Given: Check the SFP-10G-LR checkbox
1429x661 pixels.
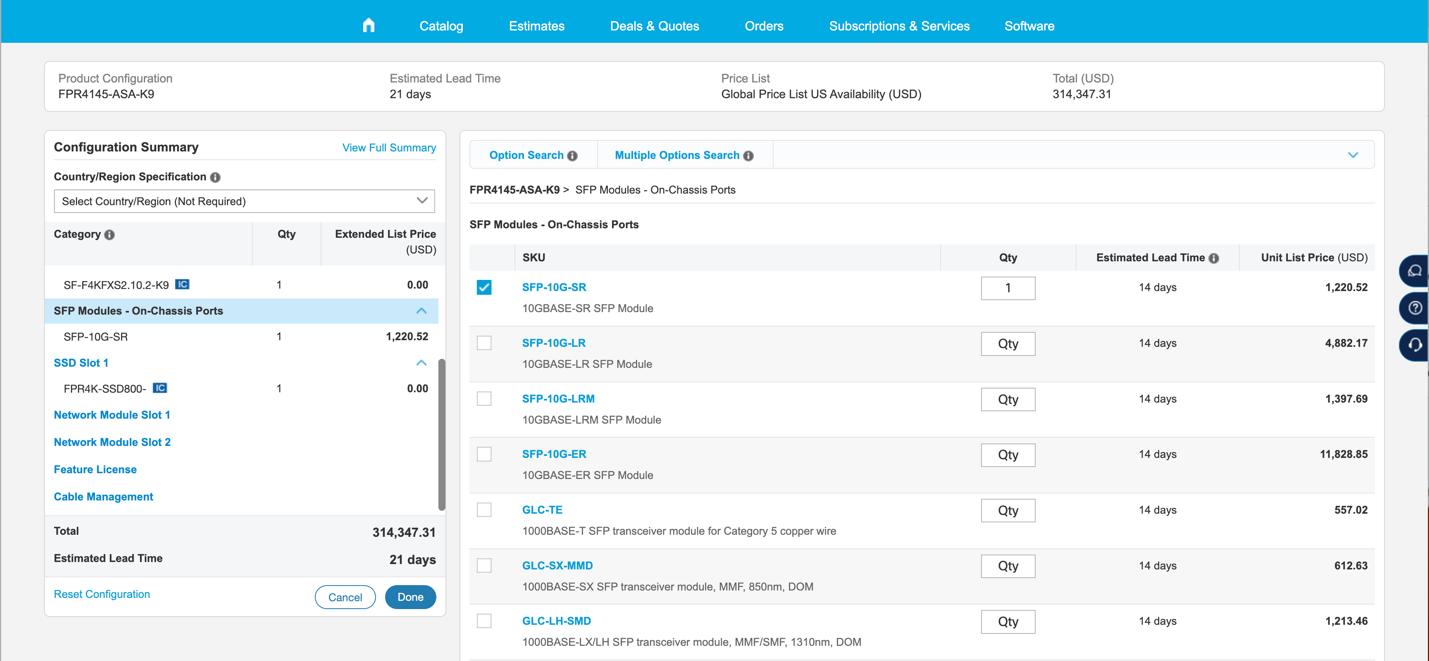Looking at the screenshot, I should pyautogui.click(x=484, y=343).
